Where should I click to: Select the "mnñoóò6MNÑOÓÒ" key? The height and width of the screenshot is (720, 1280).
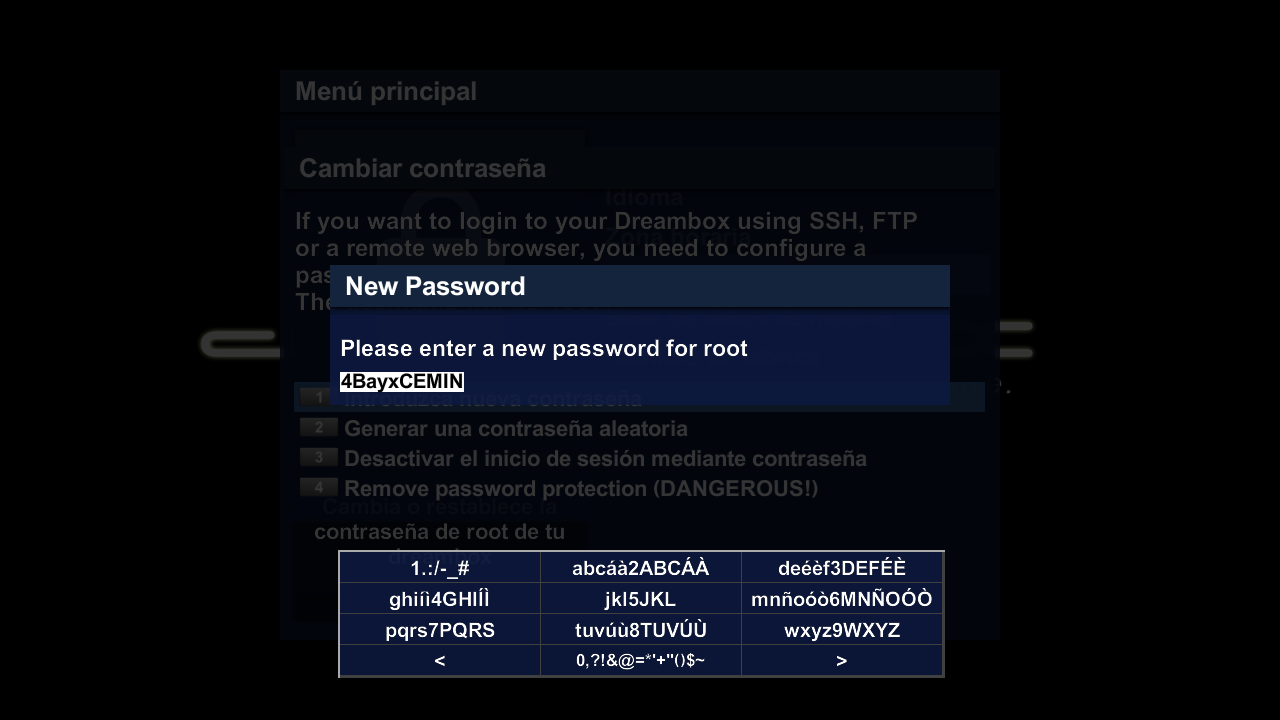point(841,599)
